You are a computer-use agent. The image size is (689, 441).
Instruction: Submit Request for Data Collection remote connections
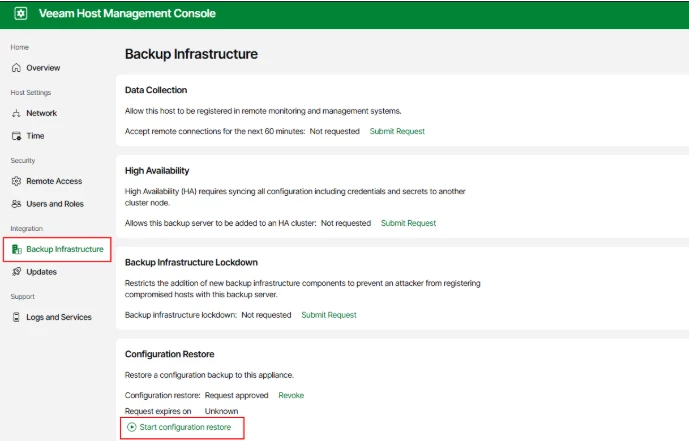pyautogui.click(x=397, y=131)
